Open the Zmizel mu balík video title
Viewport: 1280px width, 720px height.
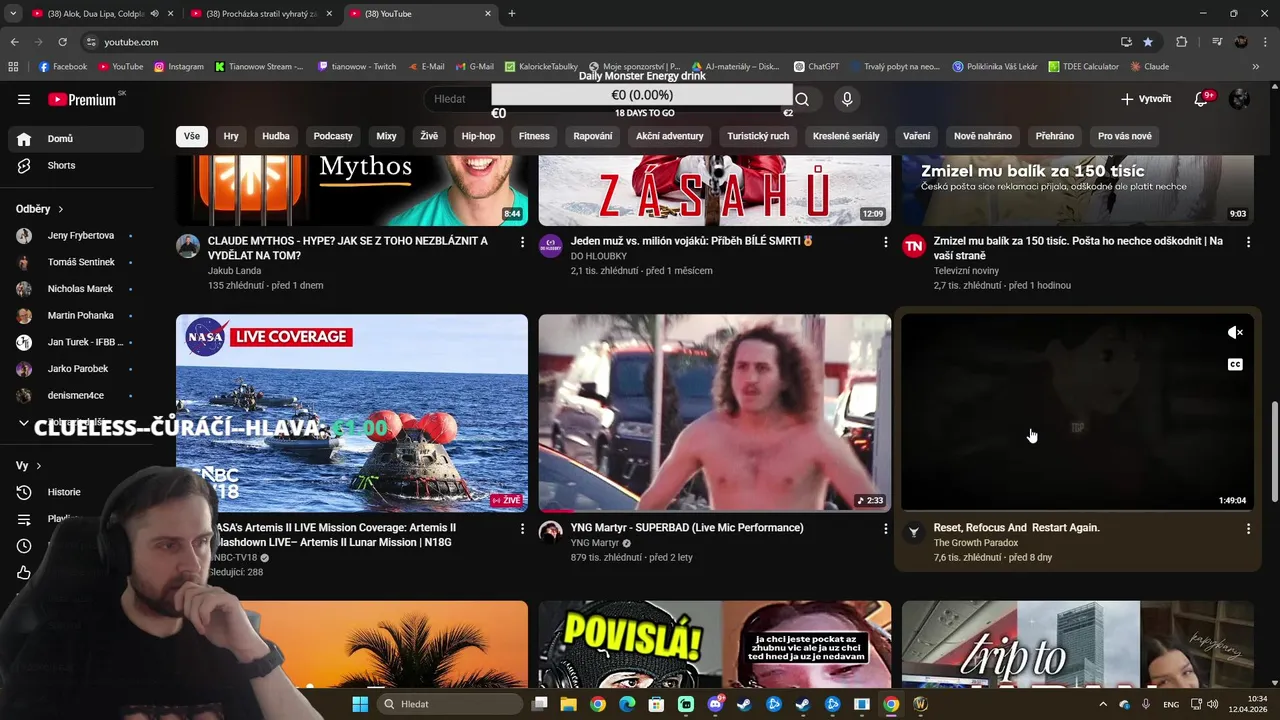[x=1078, y=248]
